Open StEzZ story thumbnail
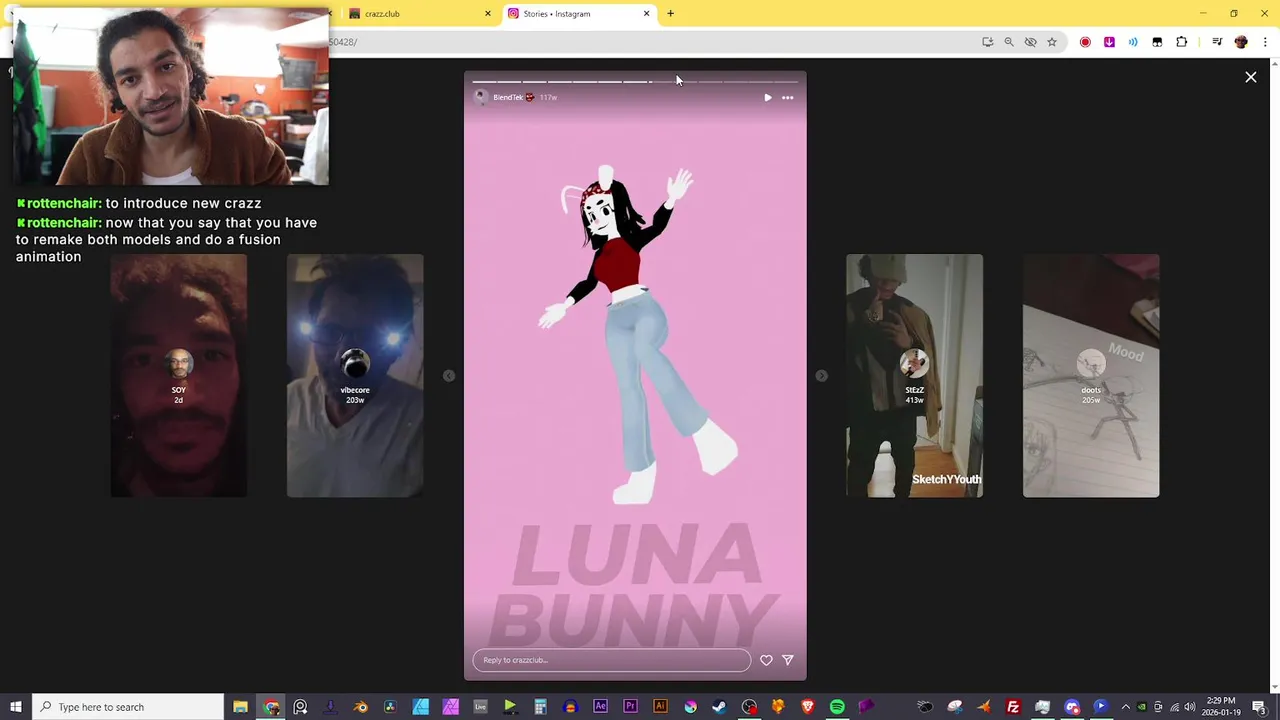Screen dimensions: 1280x720 coord(914,375)
